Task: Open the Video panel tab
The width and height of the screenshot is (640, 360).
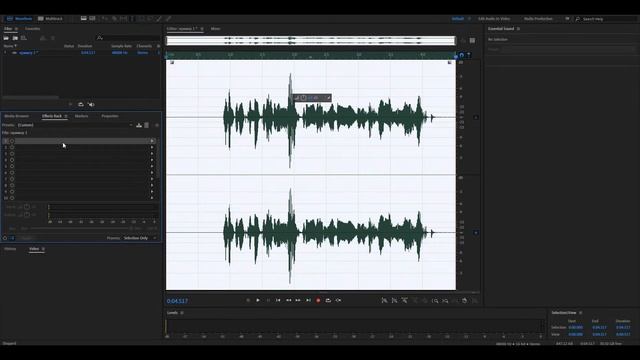Action: [x=34, y=249]
